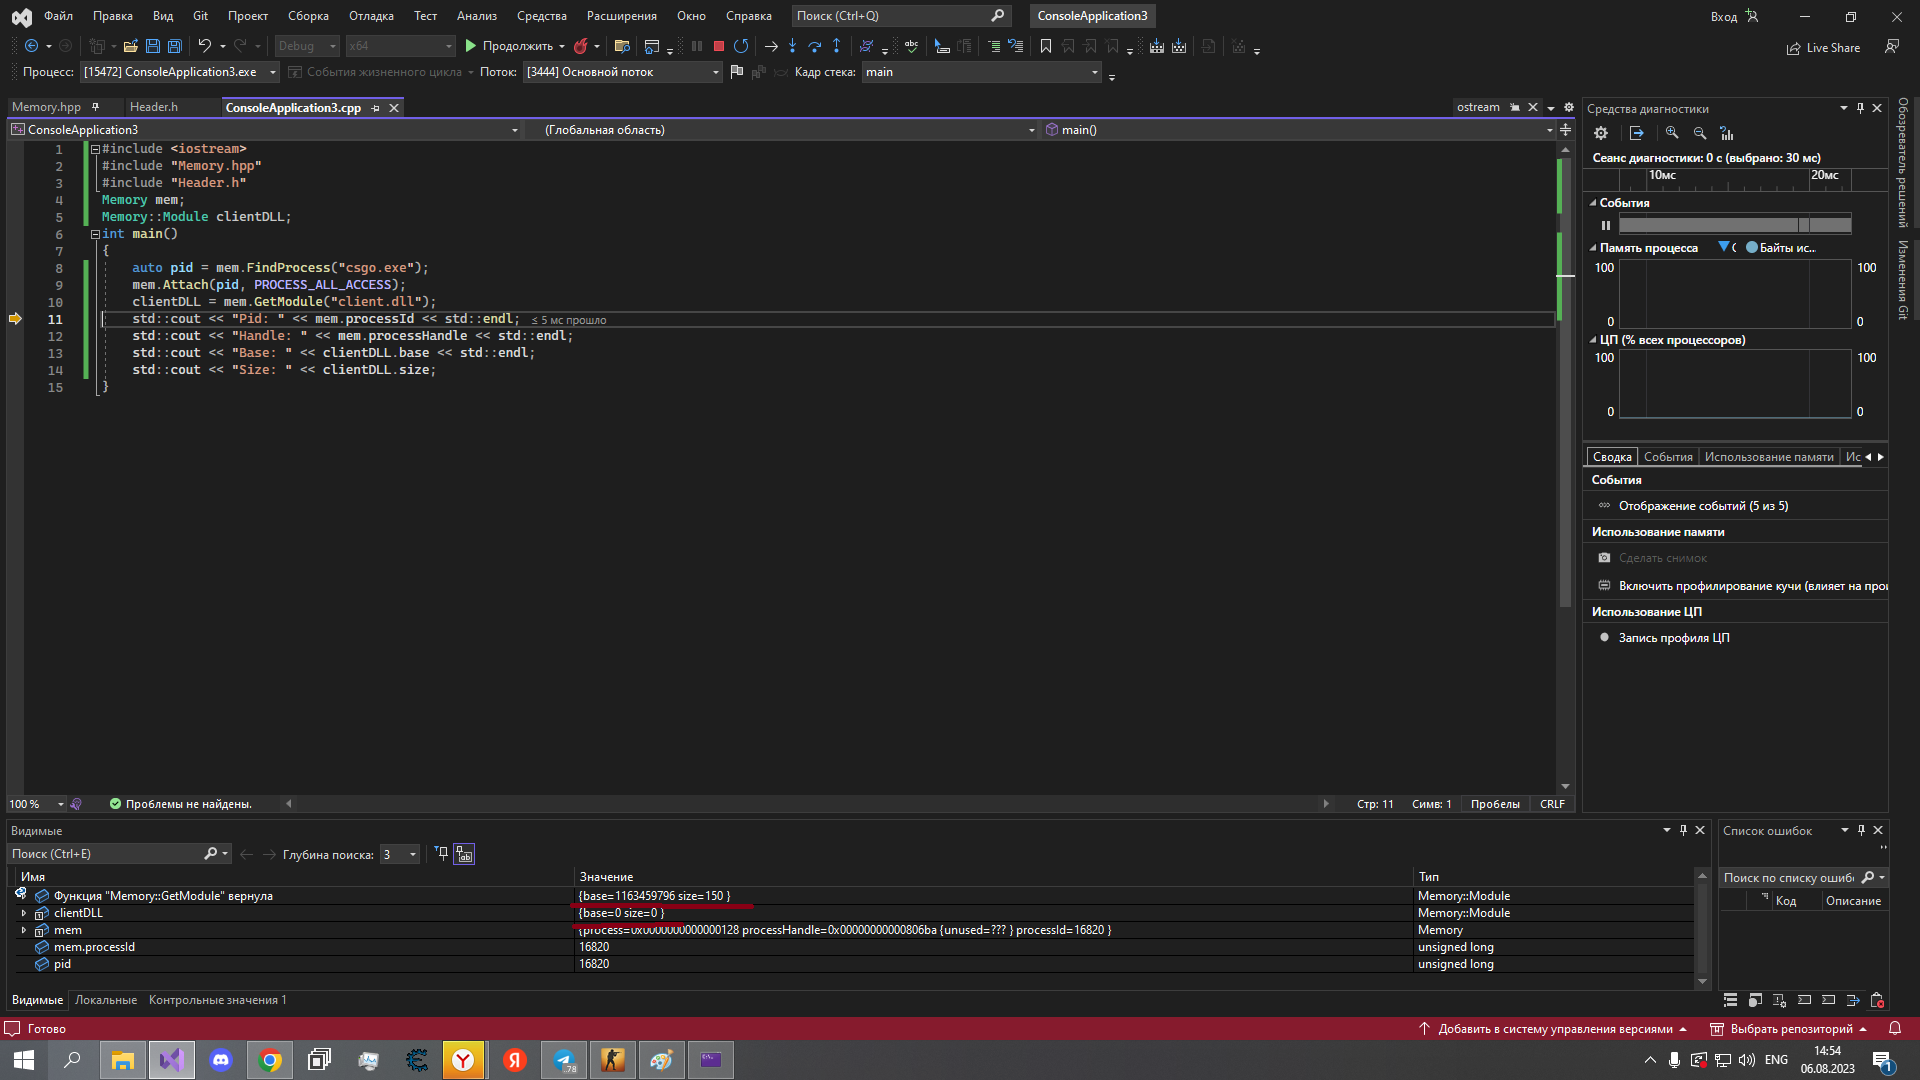Toggle pin on Memory.hpp tab
1920x1080 pixels.
click(96, 107)
